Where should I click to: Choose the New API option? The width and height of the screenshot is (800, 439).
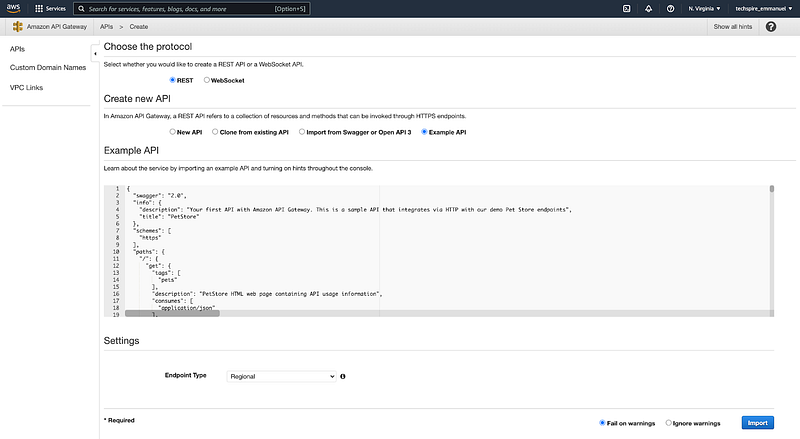(x=172, y=132)
